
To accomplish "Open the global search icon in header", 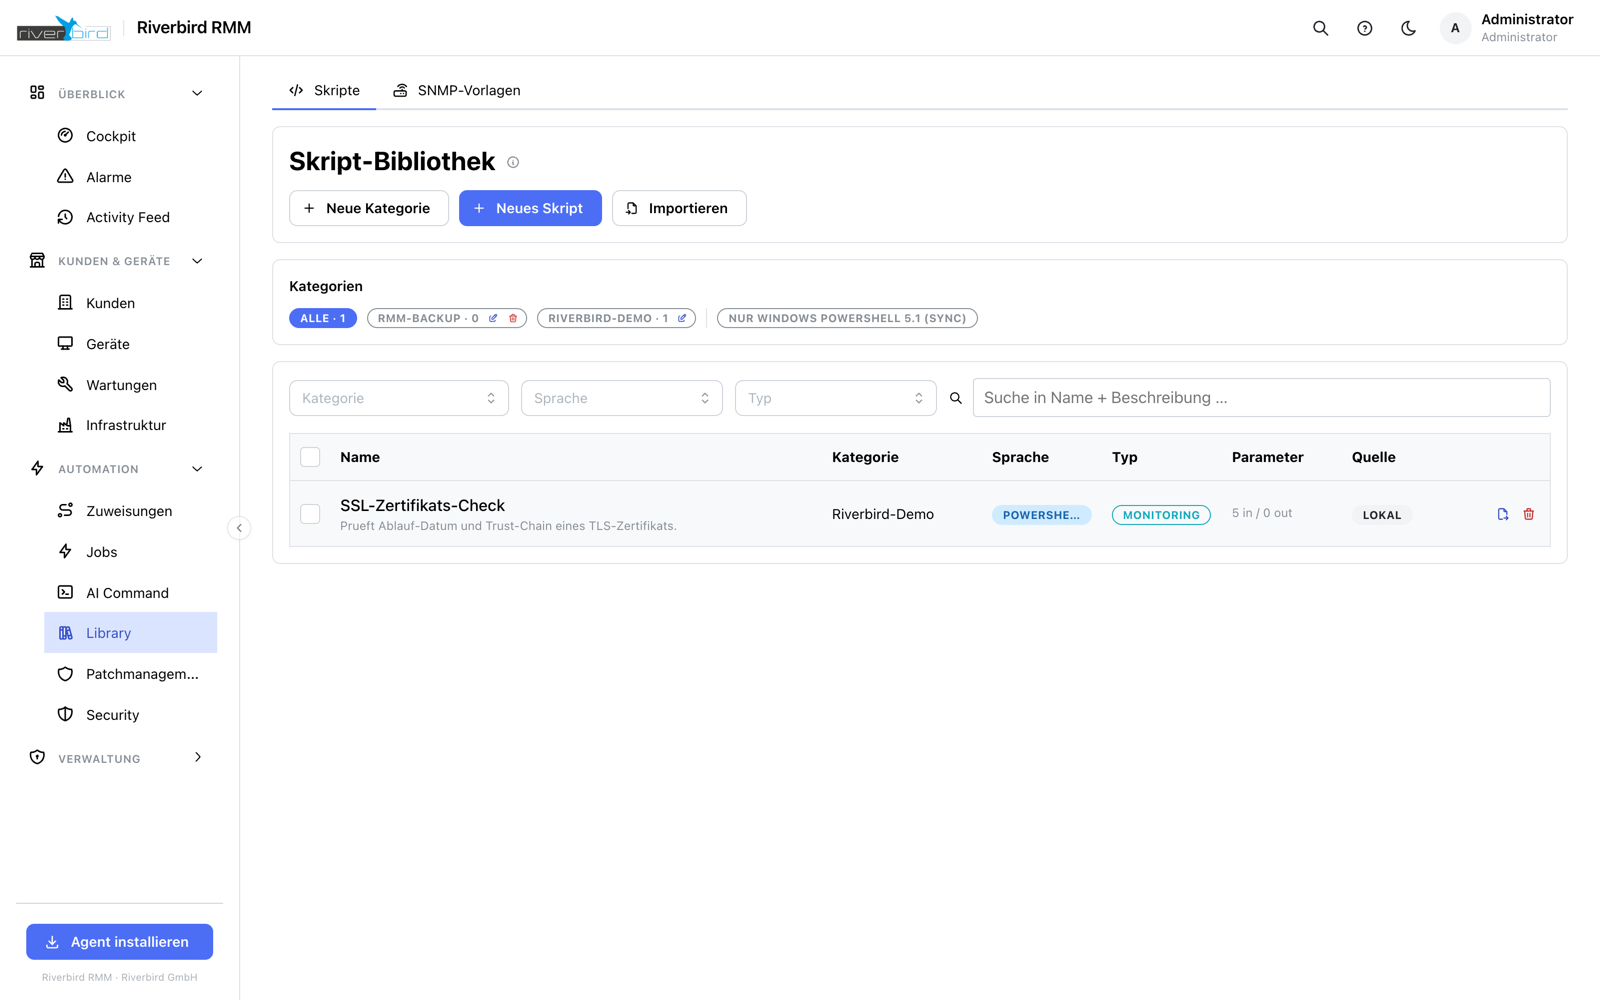I will tap(1320, 28).
